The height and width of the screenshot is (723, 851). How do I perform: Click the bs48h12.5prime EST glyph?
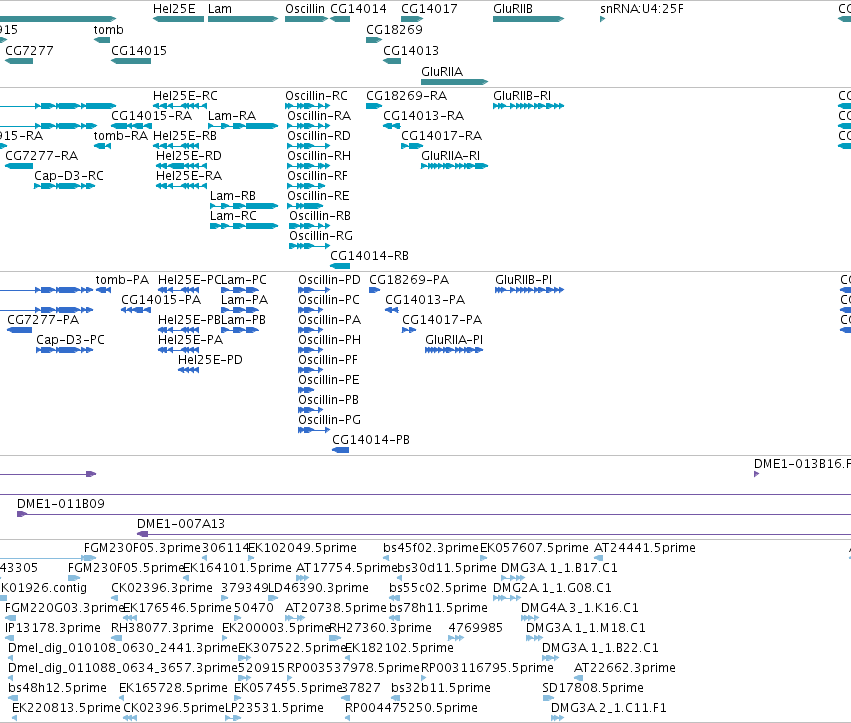[12, 698]
